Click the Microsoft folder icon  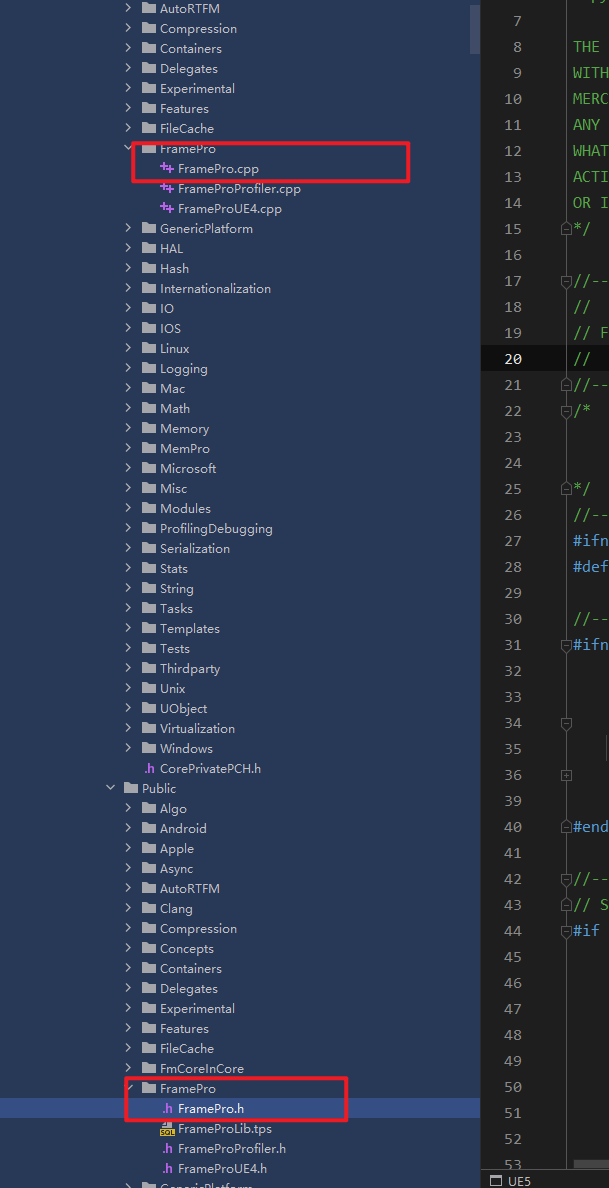[148, 468]
